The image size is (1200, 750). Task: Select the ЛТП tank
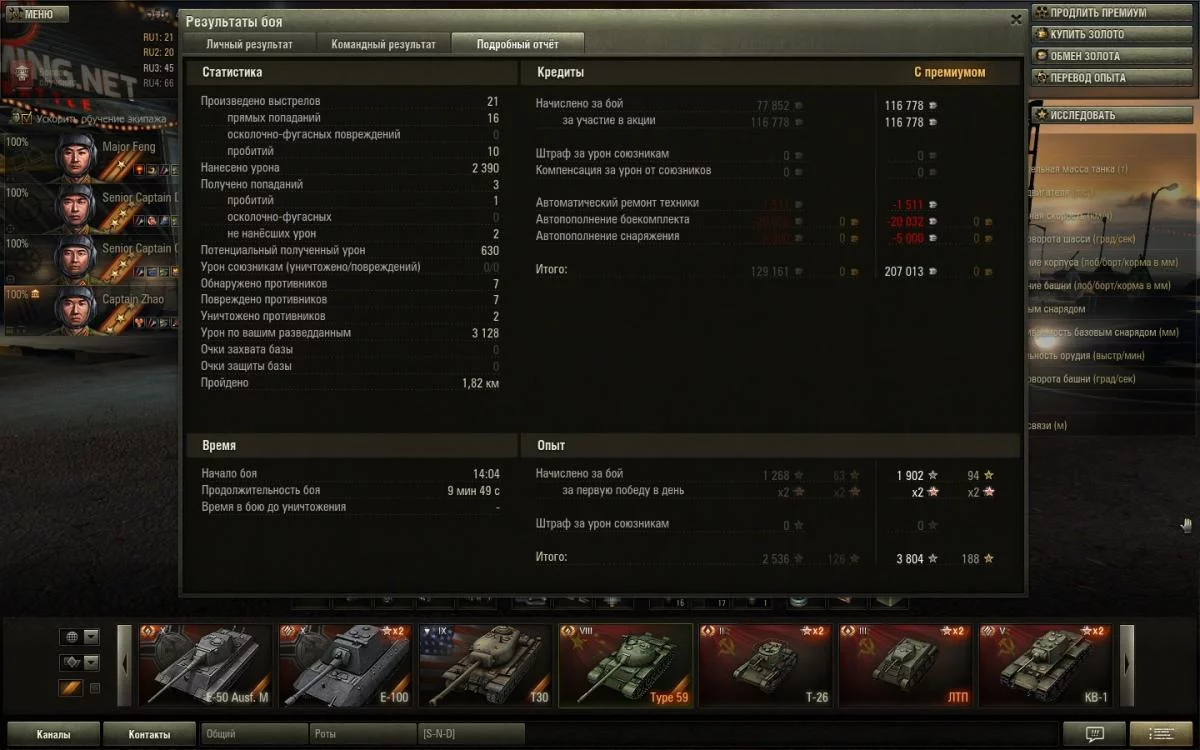pyautogui.click(x=905, y=665)
